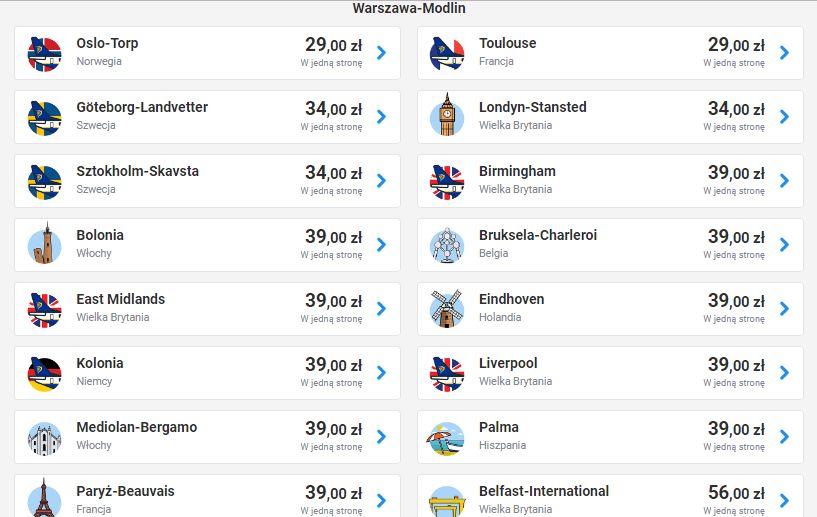Click the windmill icon for Eindhoven
The image size is (817, 517).
coord(447,309)
